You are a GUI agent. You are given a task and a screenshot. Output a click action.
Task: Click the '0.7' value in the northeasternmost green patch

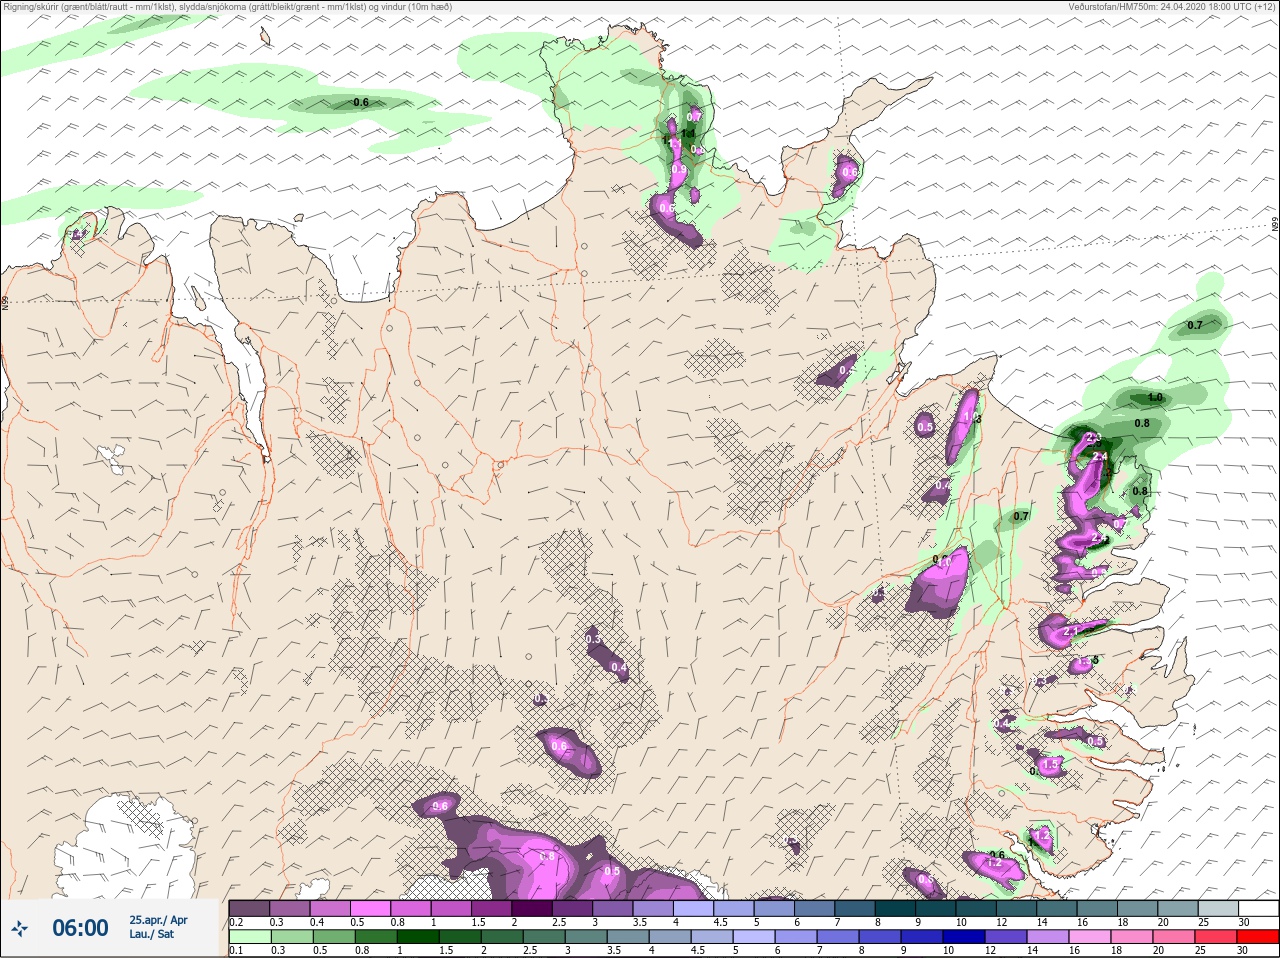[x=1195, y=326]
